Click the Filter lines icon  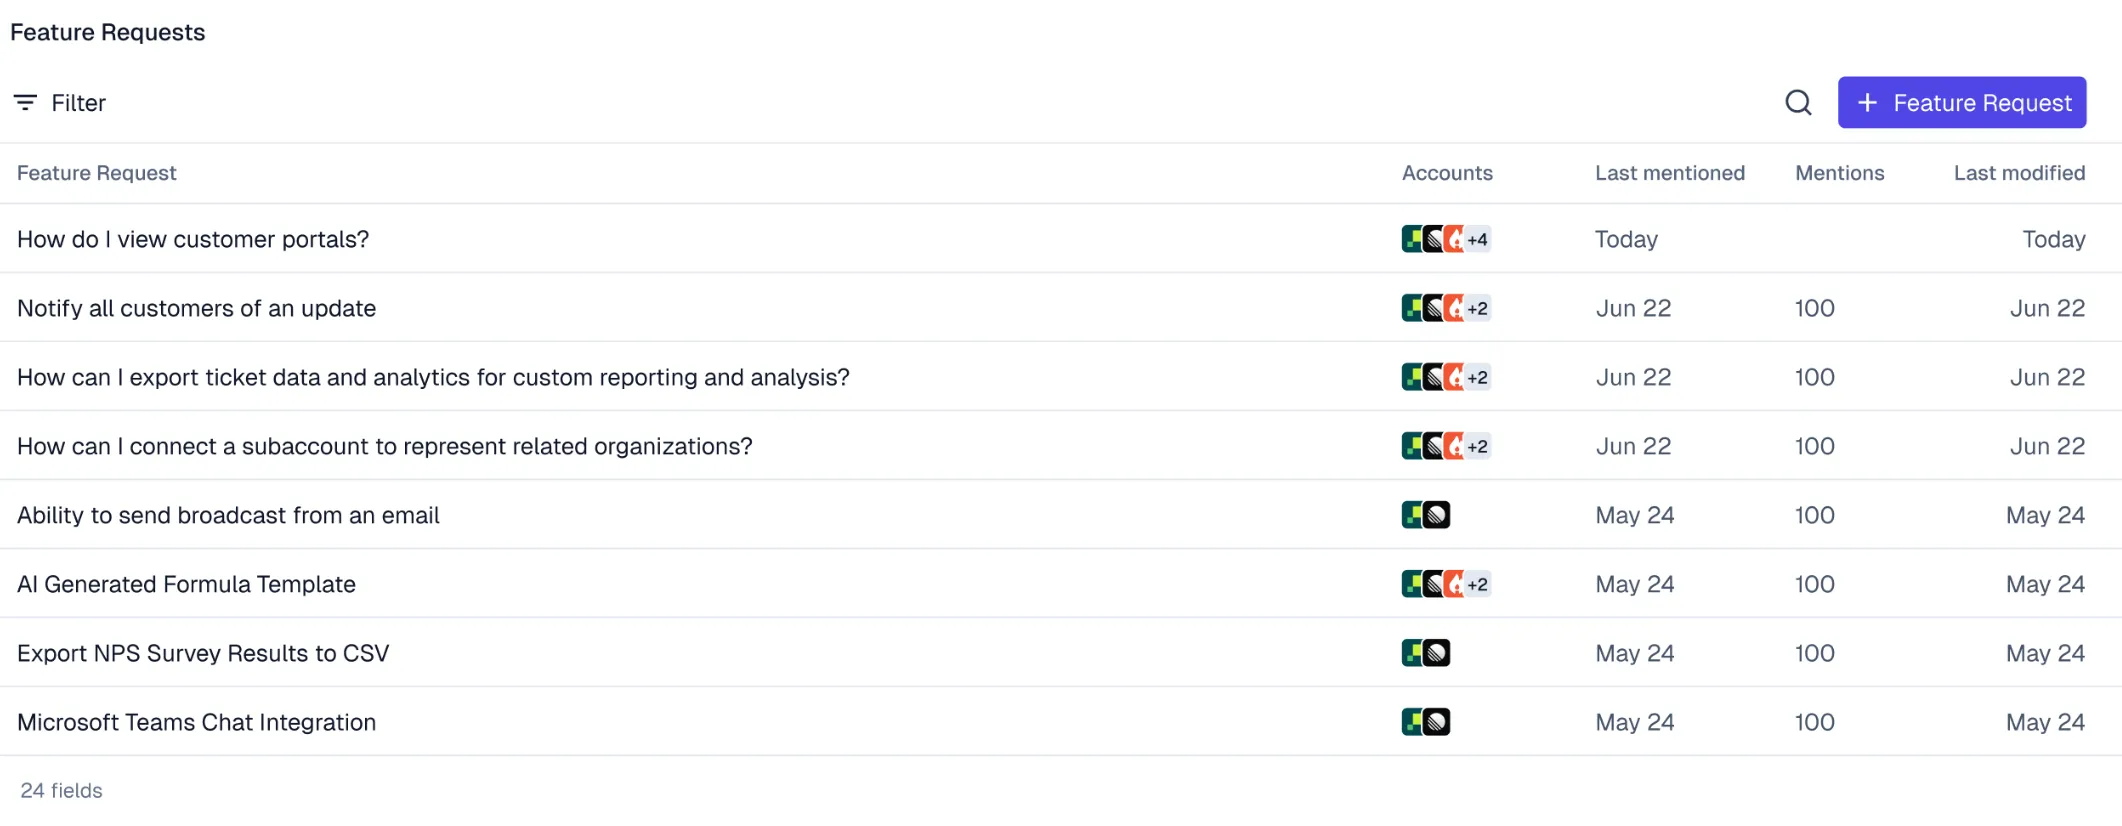25,102
